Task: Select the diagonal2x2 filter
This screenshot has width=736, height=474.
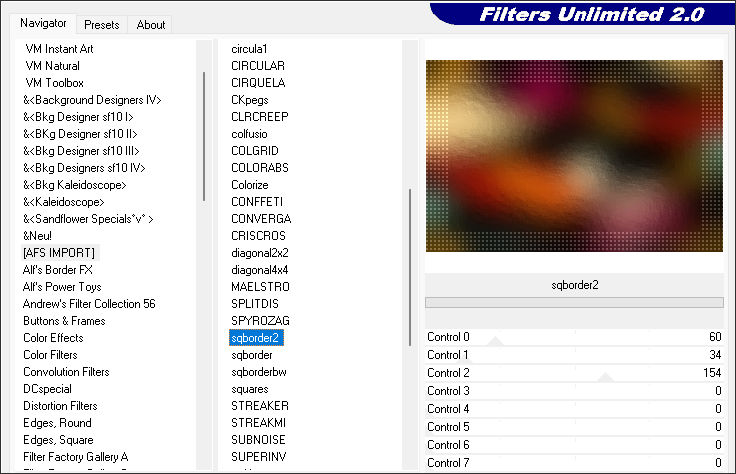Action: (259, 253)
